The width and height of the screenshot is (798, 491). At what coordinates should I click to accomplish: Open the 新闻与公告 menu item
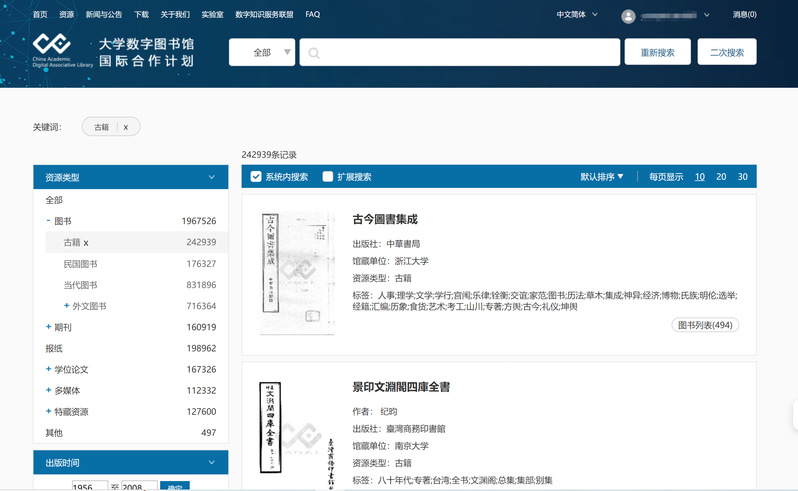[104, 15]
